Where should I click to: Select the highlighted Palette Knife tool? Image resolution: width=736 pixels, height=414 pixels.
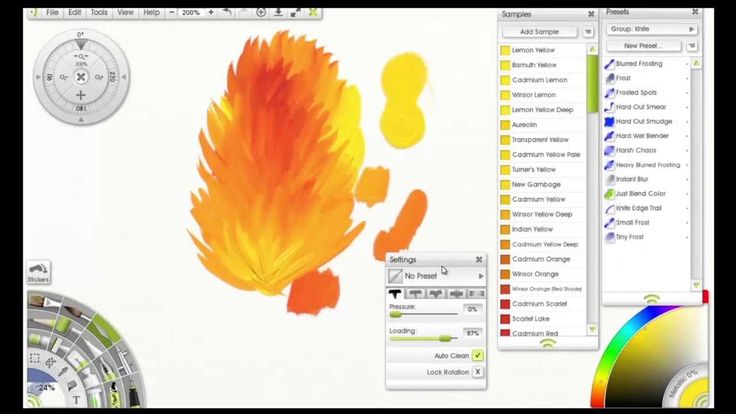(107, 329)
